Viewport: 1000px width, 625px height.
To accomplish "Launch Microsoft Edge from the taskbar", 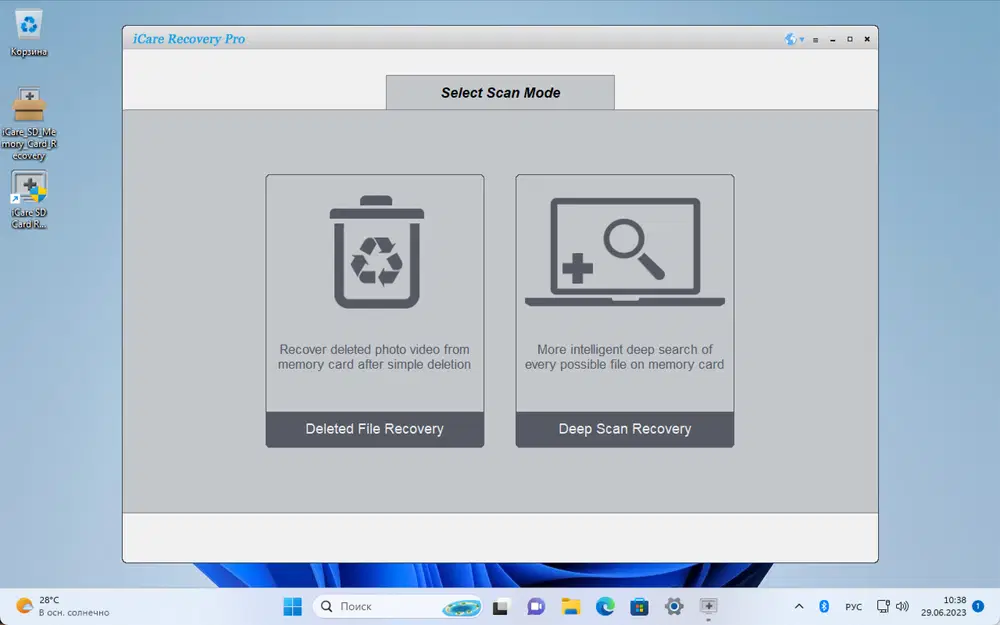I will click(605, 606).
